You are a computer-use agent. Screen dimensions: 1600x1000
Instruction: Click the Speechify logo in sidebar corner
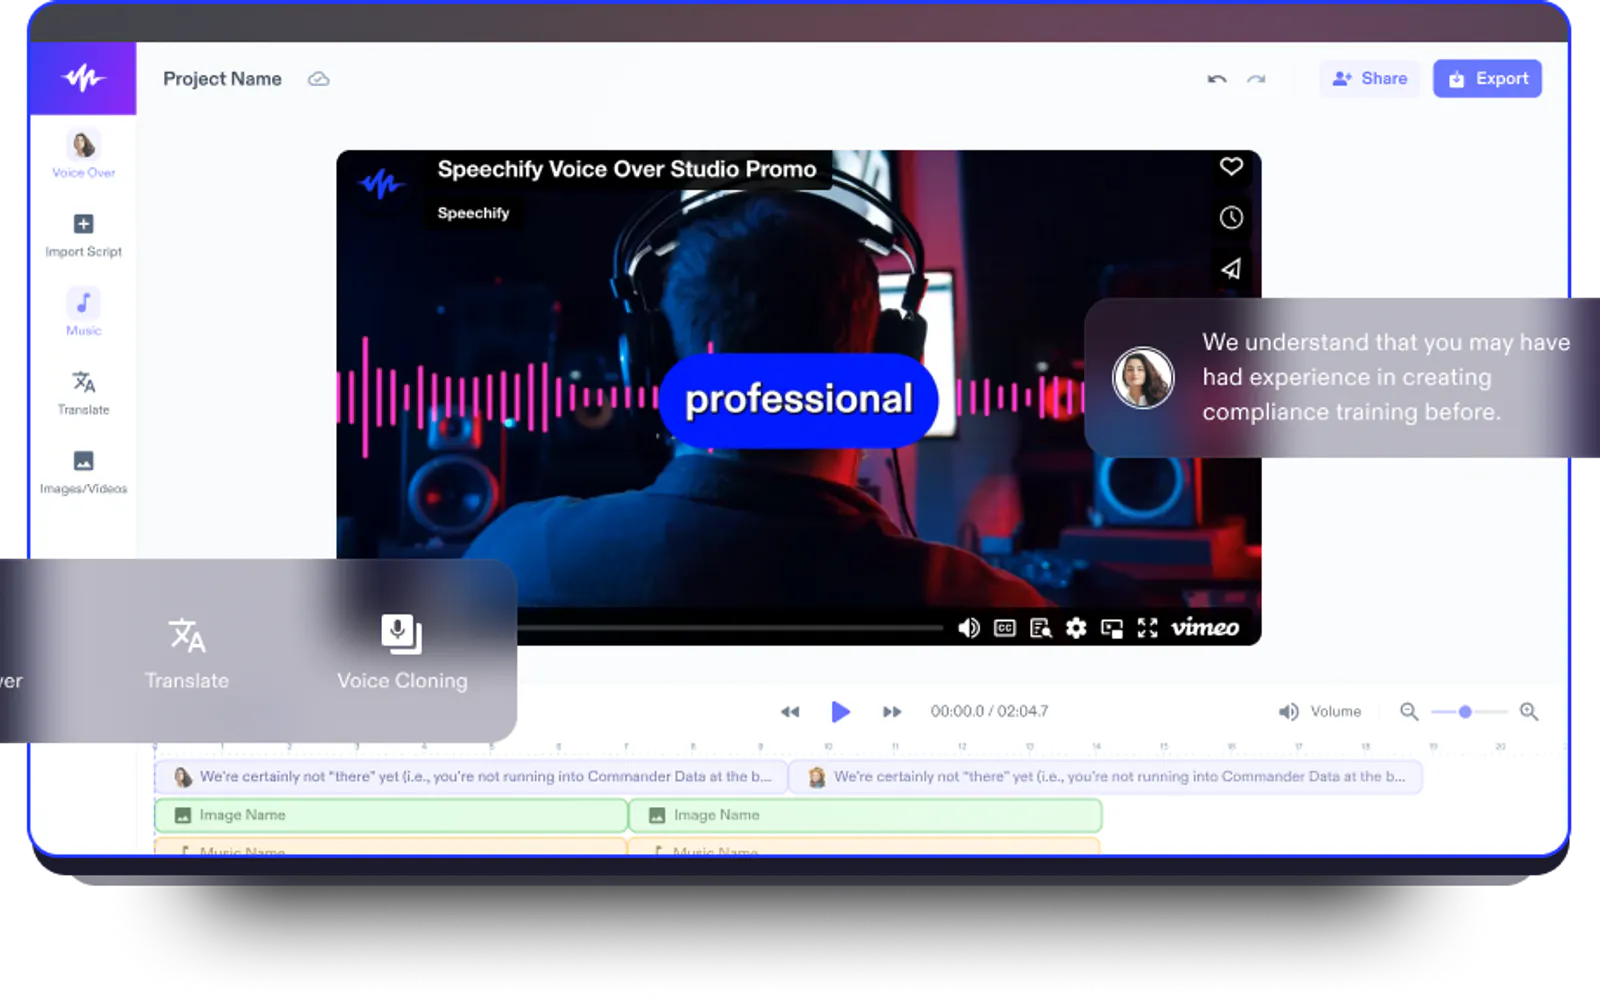[x=83, y=78]
